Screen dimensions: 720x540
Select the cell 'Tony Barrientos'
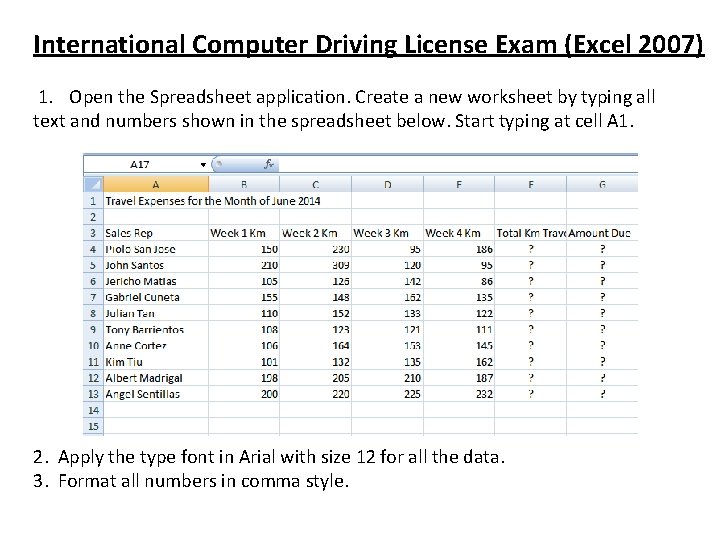(x=156, y=330)
